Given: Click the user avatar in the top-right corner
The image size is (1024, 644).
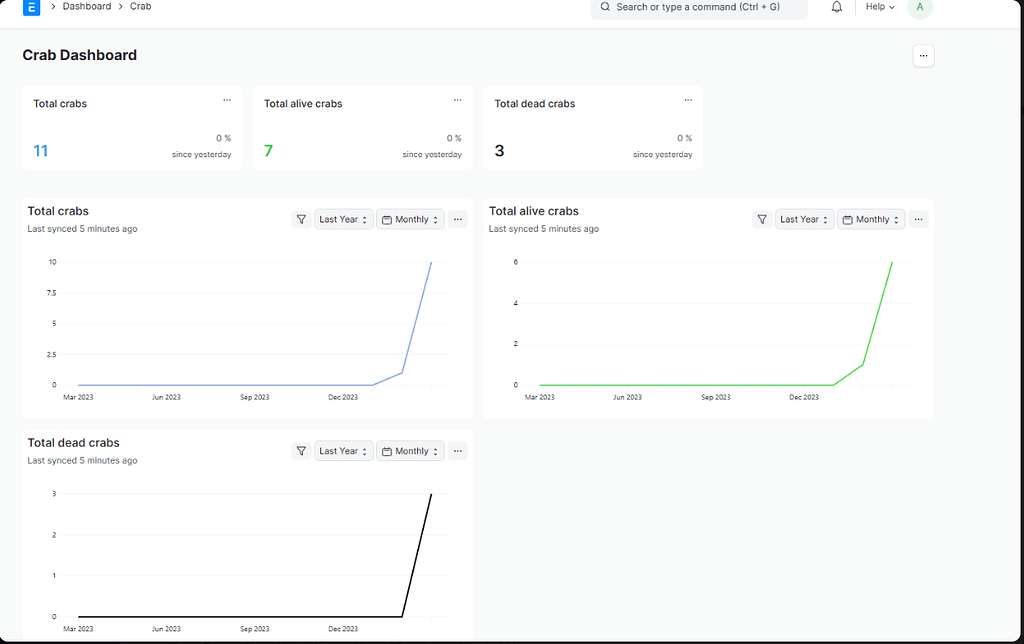Looking at the screenshot, I should click(x=919, y=8).
